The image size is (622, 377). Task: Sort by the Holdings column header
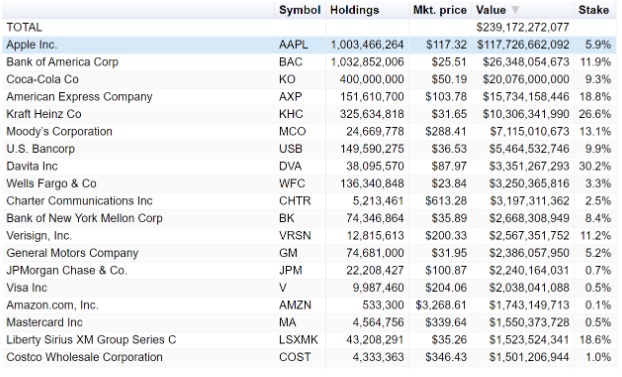tap(354, 10)
